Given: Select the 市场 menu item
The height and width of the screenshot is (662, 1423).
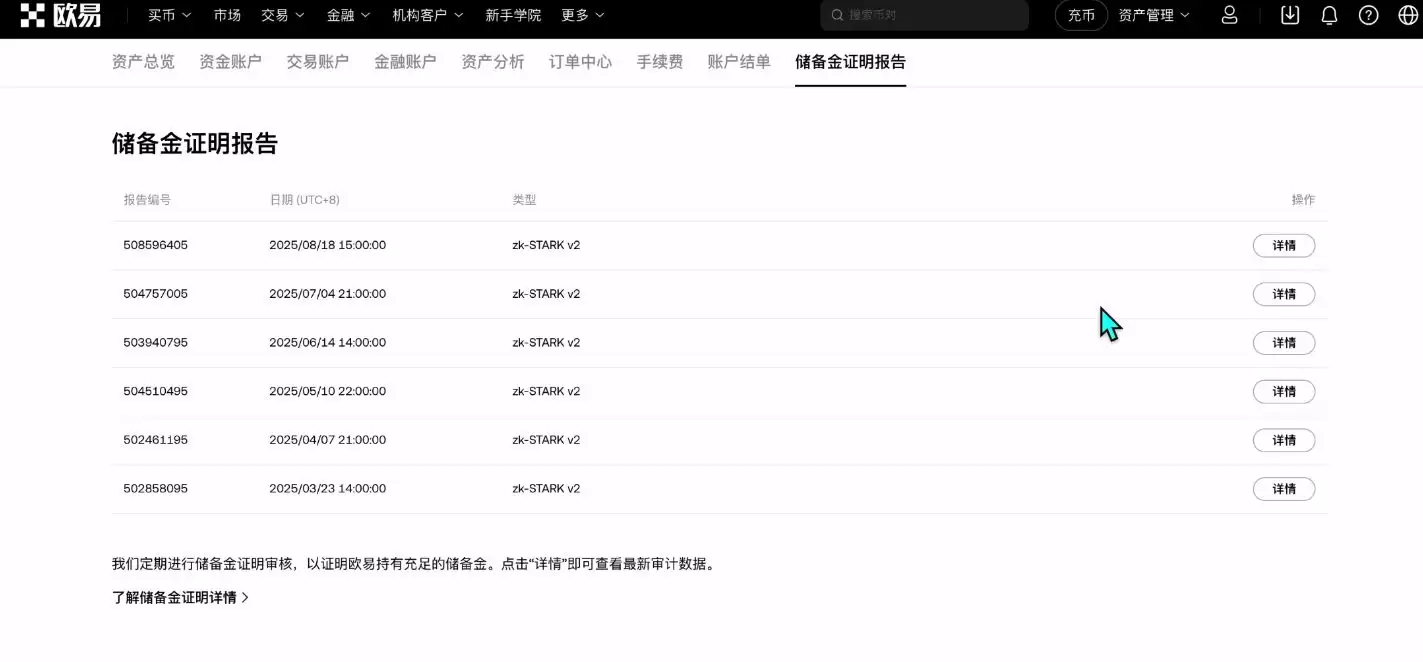Looking at the screenshot, I should click(227, 15).
